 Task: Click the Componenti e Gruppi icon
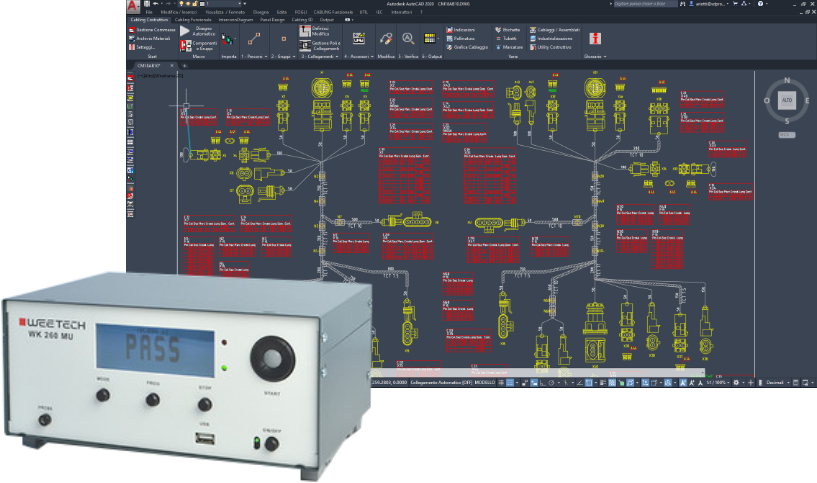pos(186,46)
